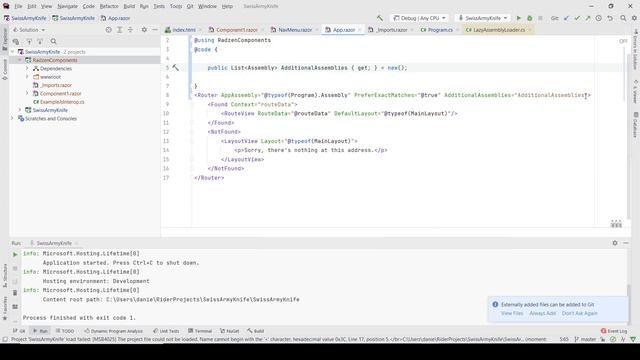Screen dimensions: 640x360
Task: Select _Imports.razor in solution tree
Action: point(56,85)
